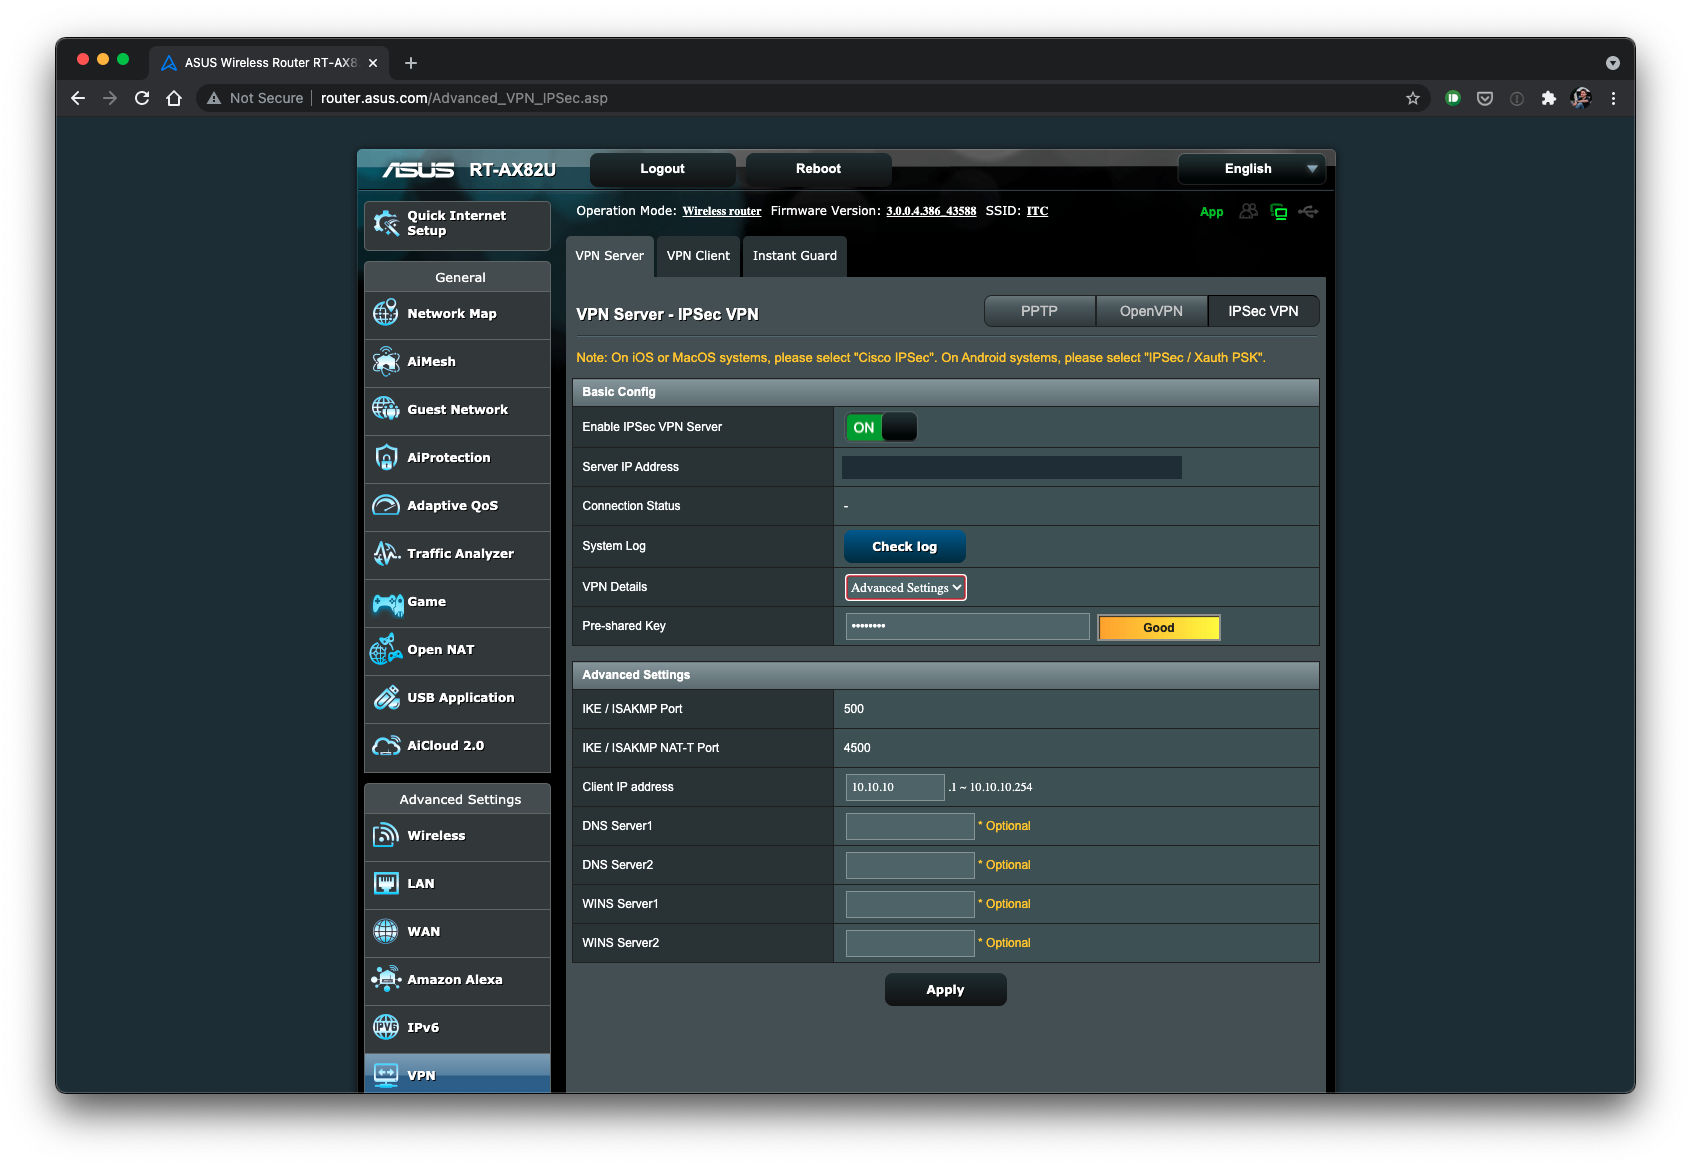Click the AiMesh sidebar icon

[386, 362]
